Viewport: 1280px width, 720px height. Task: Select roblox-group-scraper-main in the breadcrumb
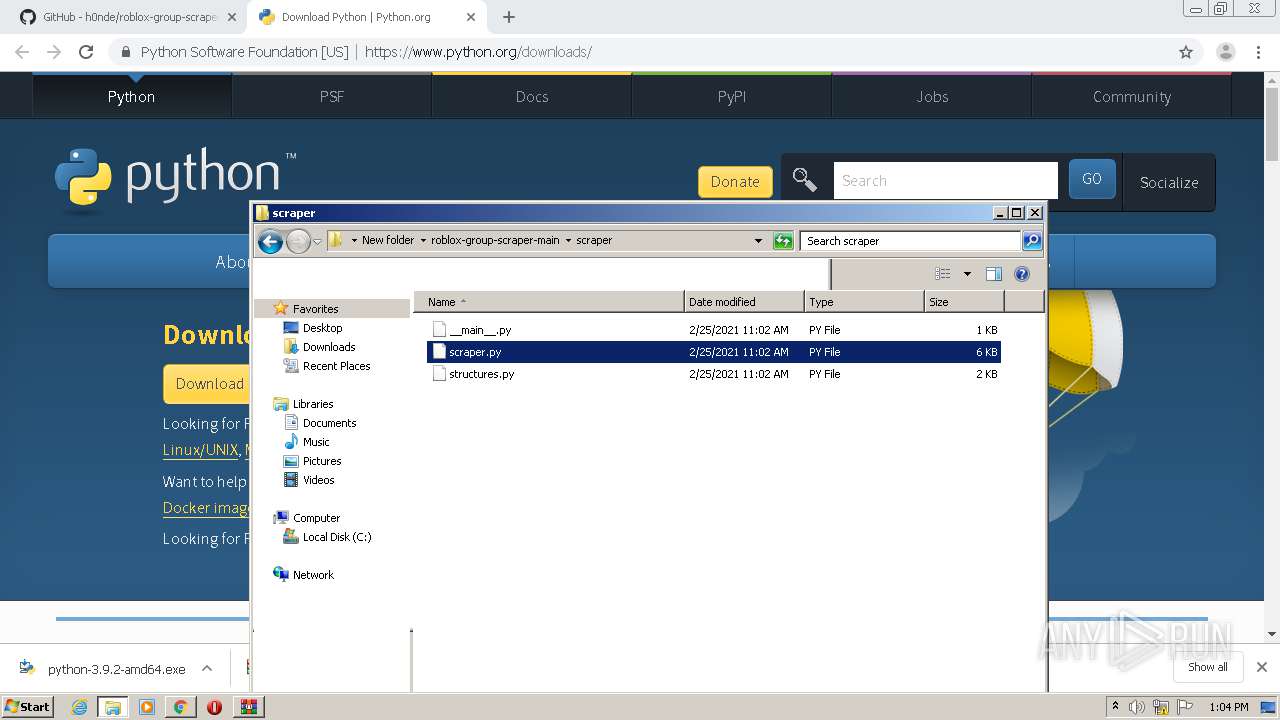[x=495, y=240]
